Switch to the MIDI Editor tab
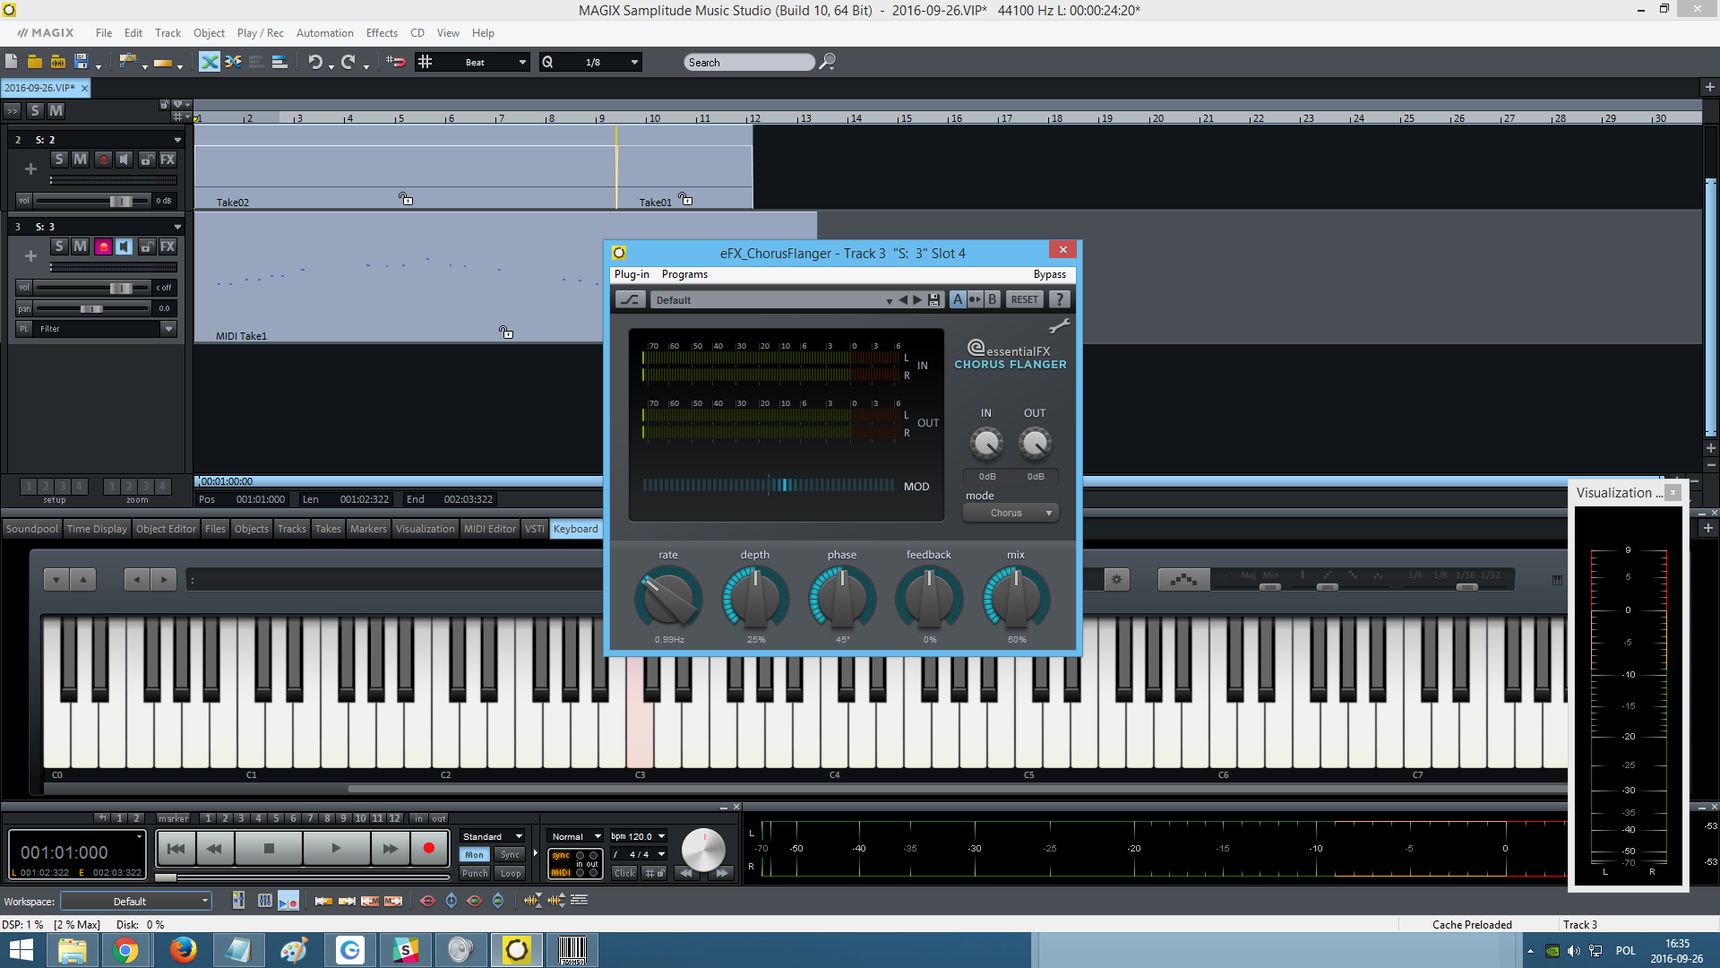Screen dimensions: 1720x968 490,529
